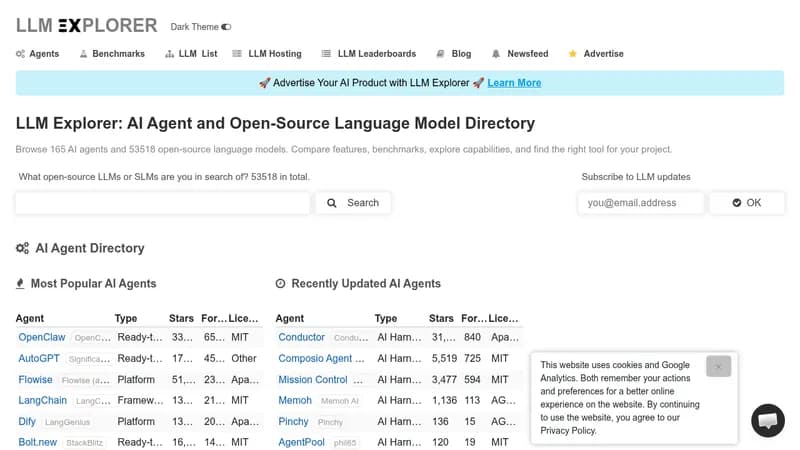
Task: Click the Advertise star icon
Action: [572, 54]
